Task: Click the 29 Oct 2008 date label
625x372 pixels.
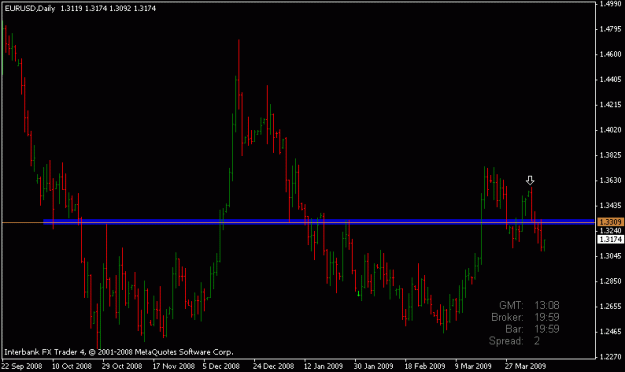Action: tap(122, 366)
